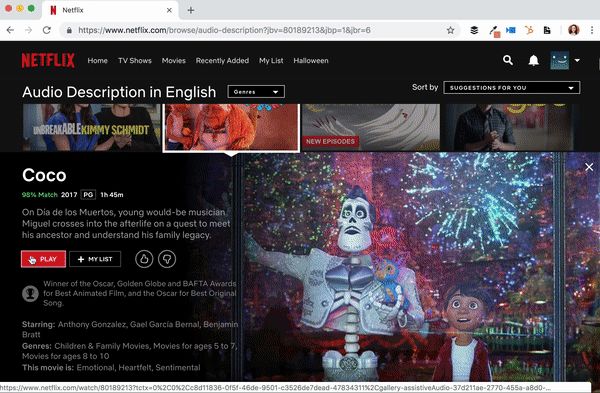This screenshot has width=600, height=393.
Task: Click the Emotional tag
Action: 95,368
